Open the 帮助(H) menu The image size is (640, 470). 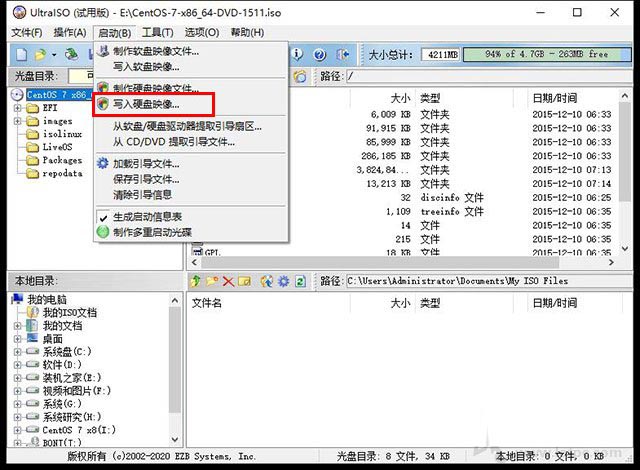click(247, 33)
